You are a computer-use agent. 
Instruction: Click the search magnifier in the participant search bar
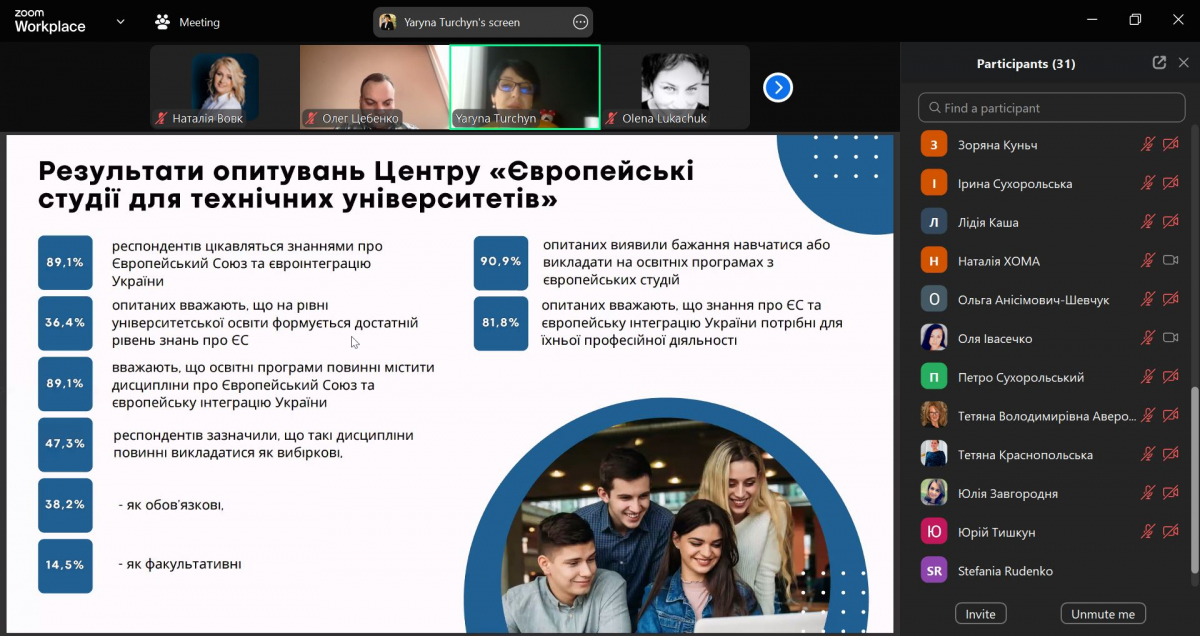pos(935,107)
